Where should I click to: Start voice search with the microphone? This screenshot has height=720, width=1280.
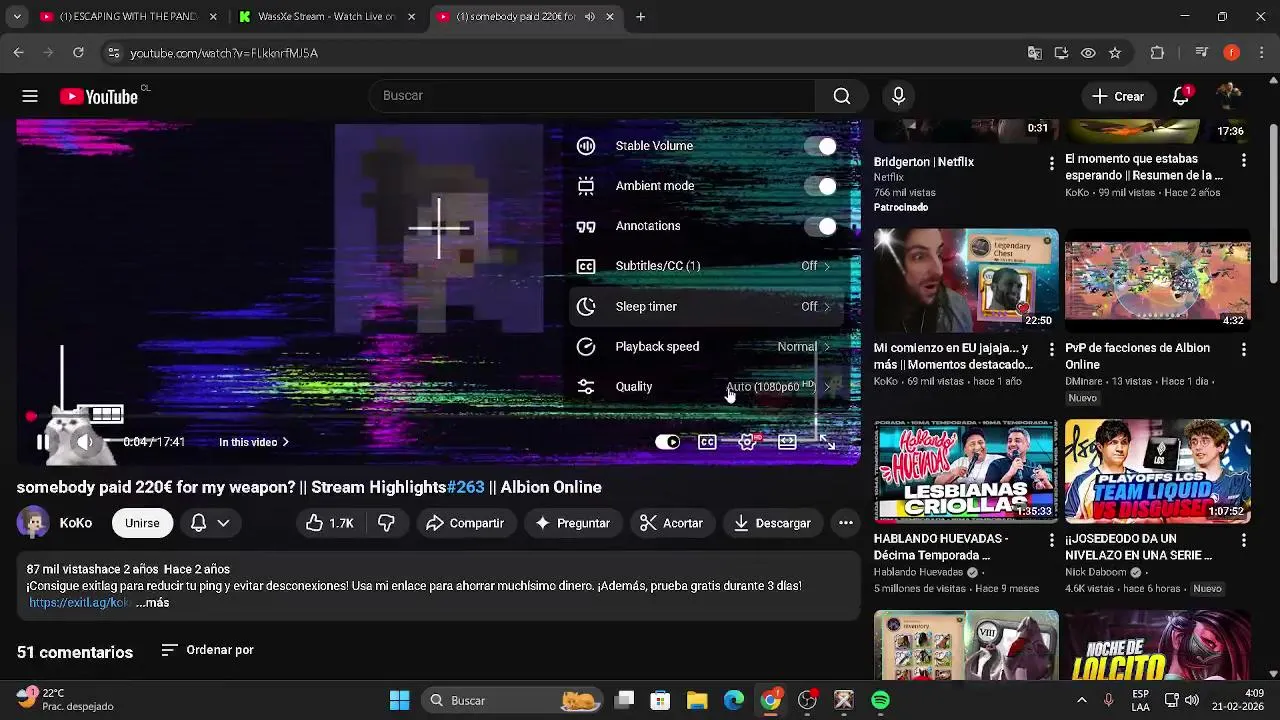898,96
